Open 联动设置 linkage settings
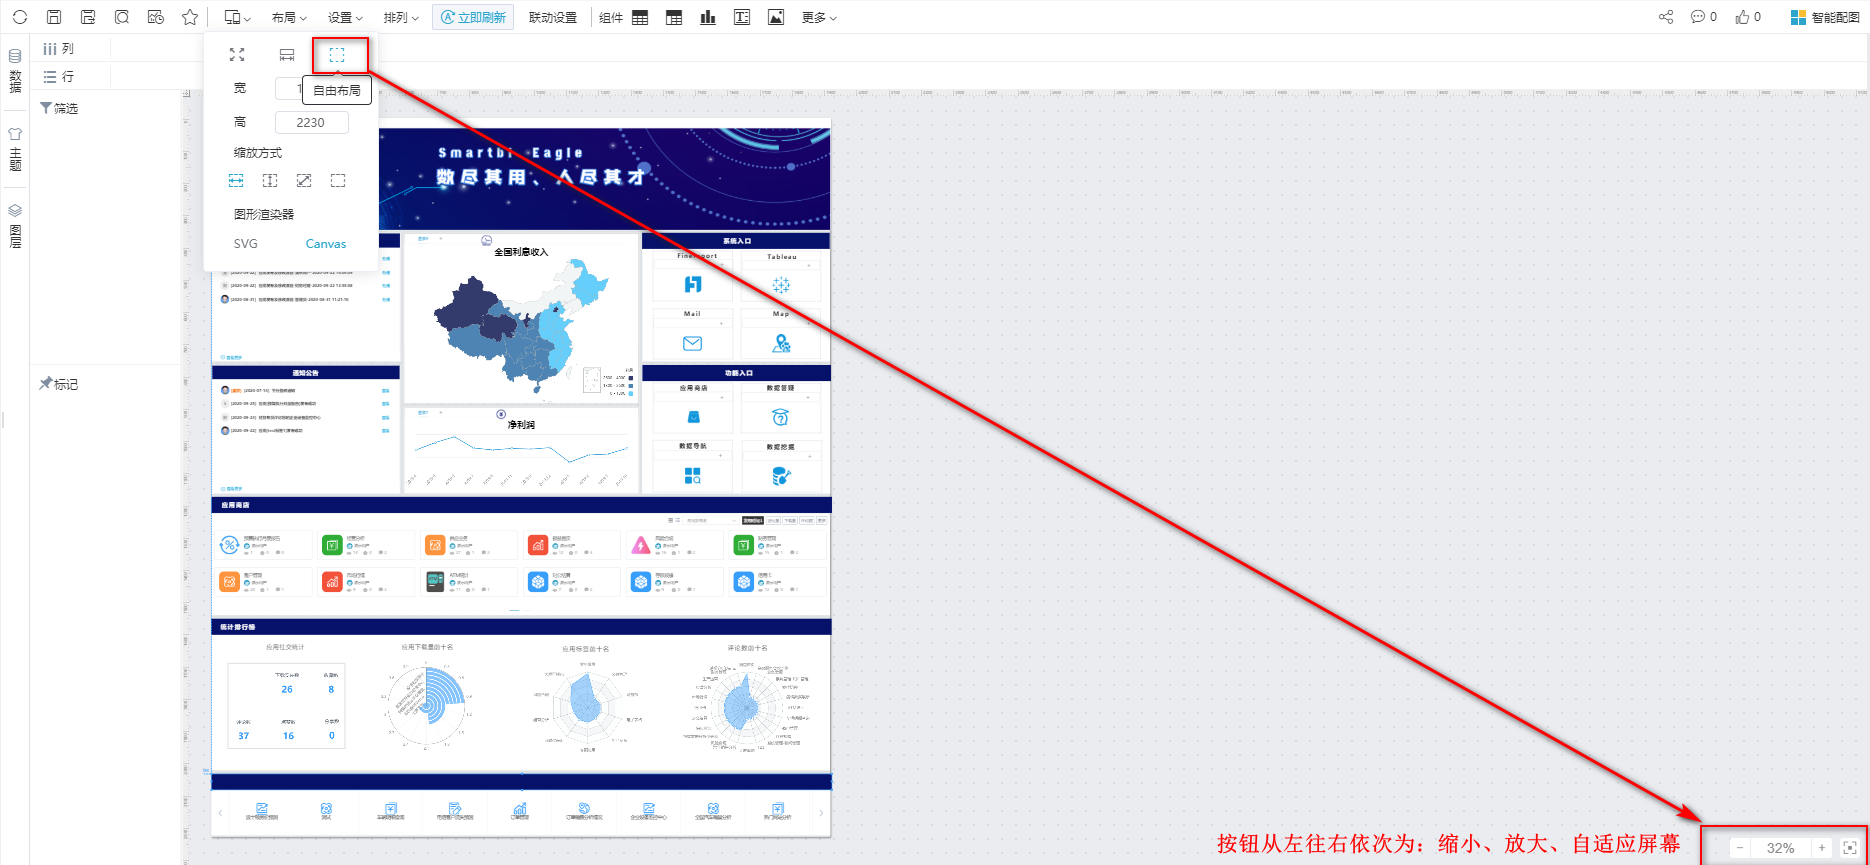 (x=553, y=17)
